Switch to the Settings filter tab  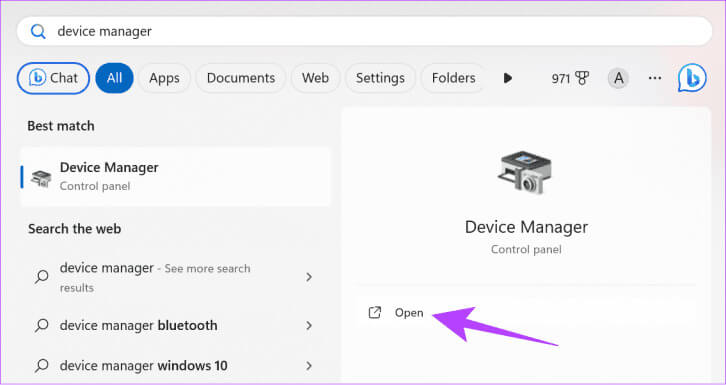[380, 78]
